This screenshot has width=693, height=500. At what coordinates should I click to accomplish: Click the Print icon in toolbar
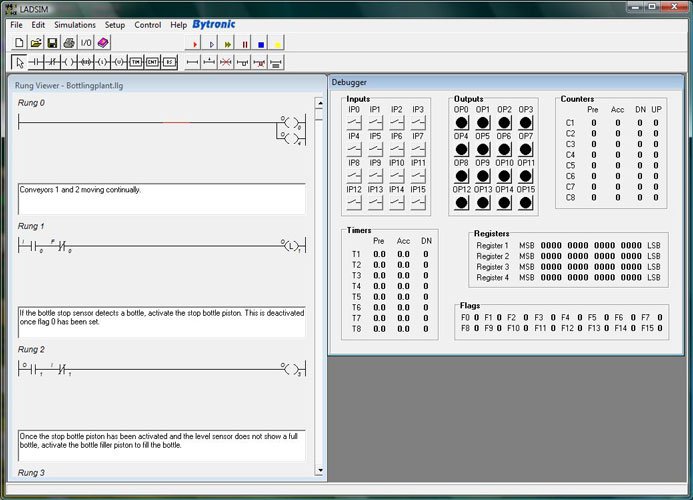(x=68, y=43)
